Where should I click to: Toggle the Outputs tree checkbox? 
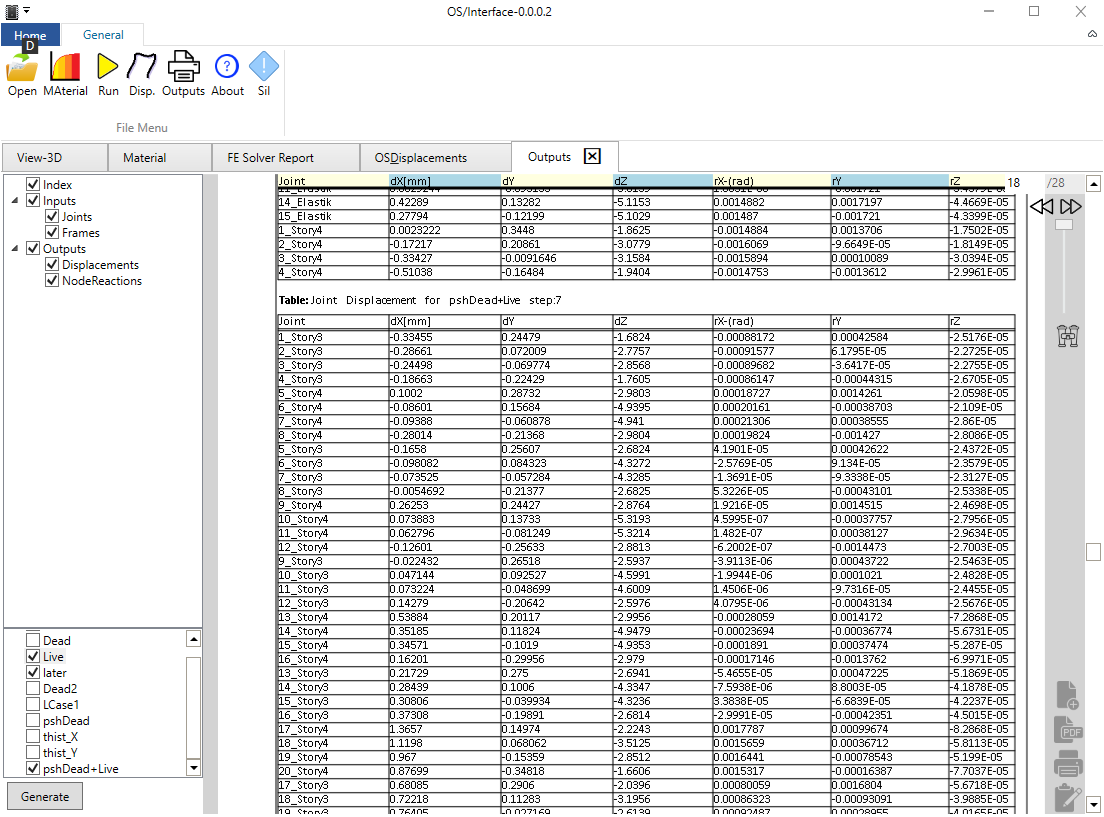click(32, 249)
